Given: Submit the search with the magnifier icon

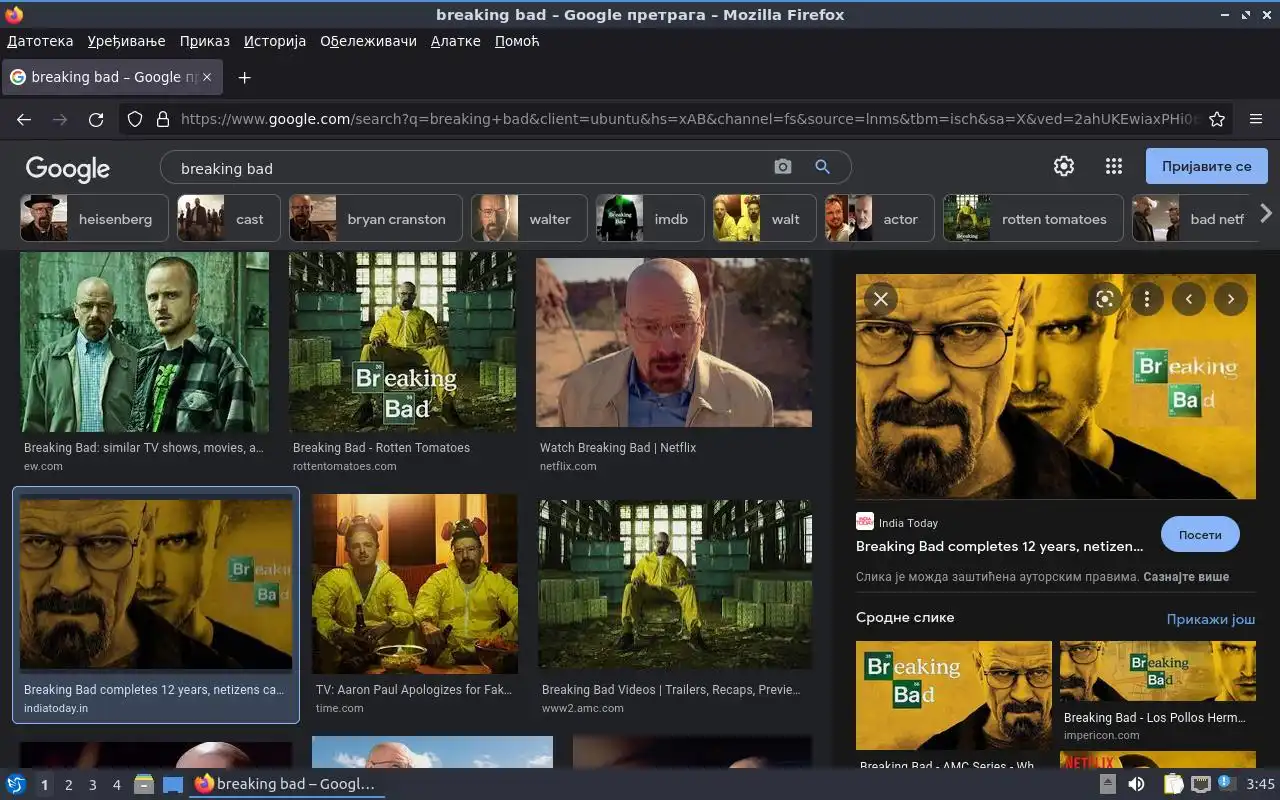Looking at the screenshot, I should [822, 167].
